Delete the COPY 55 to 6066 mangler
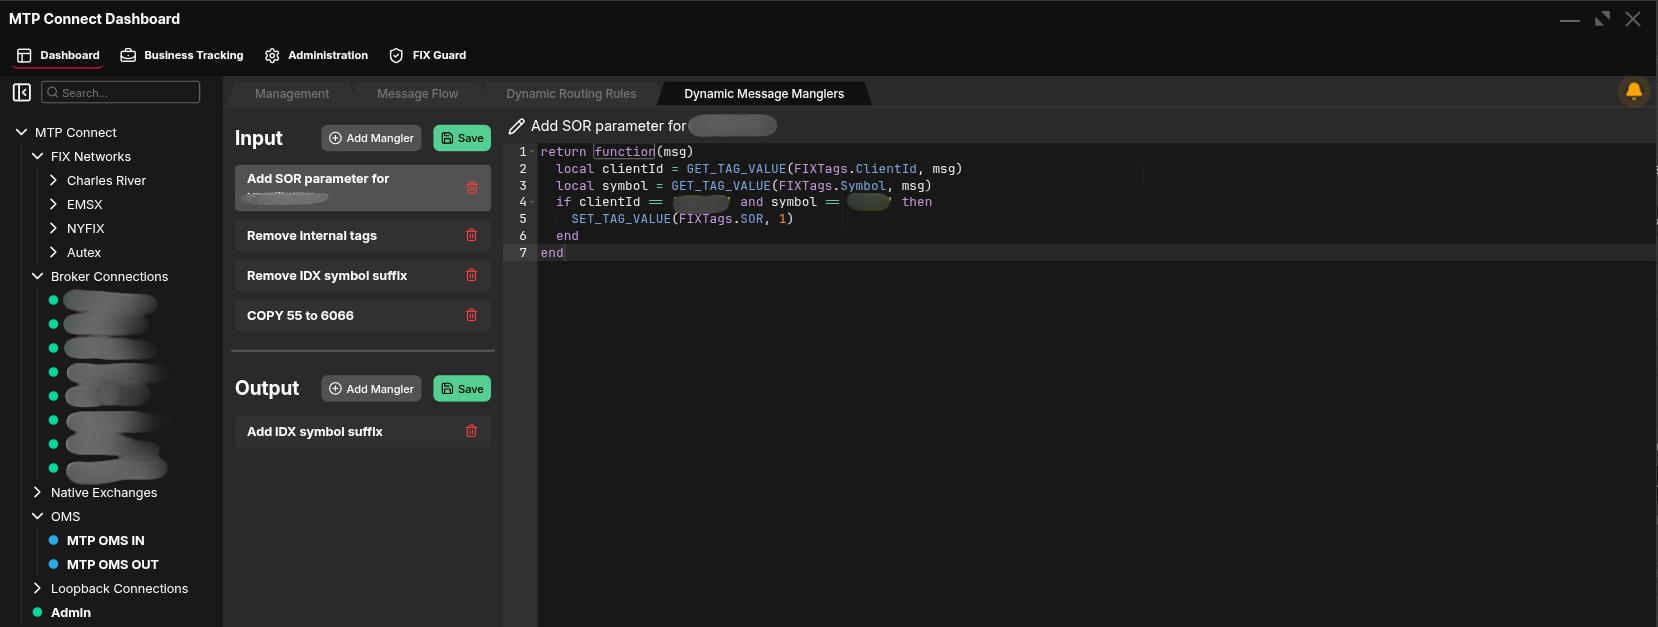Screen dimensions: 1658x627 click(x=471, y=316)
